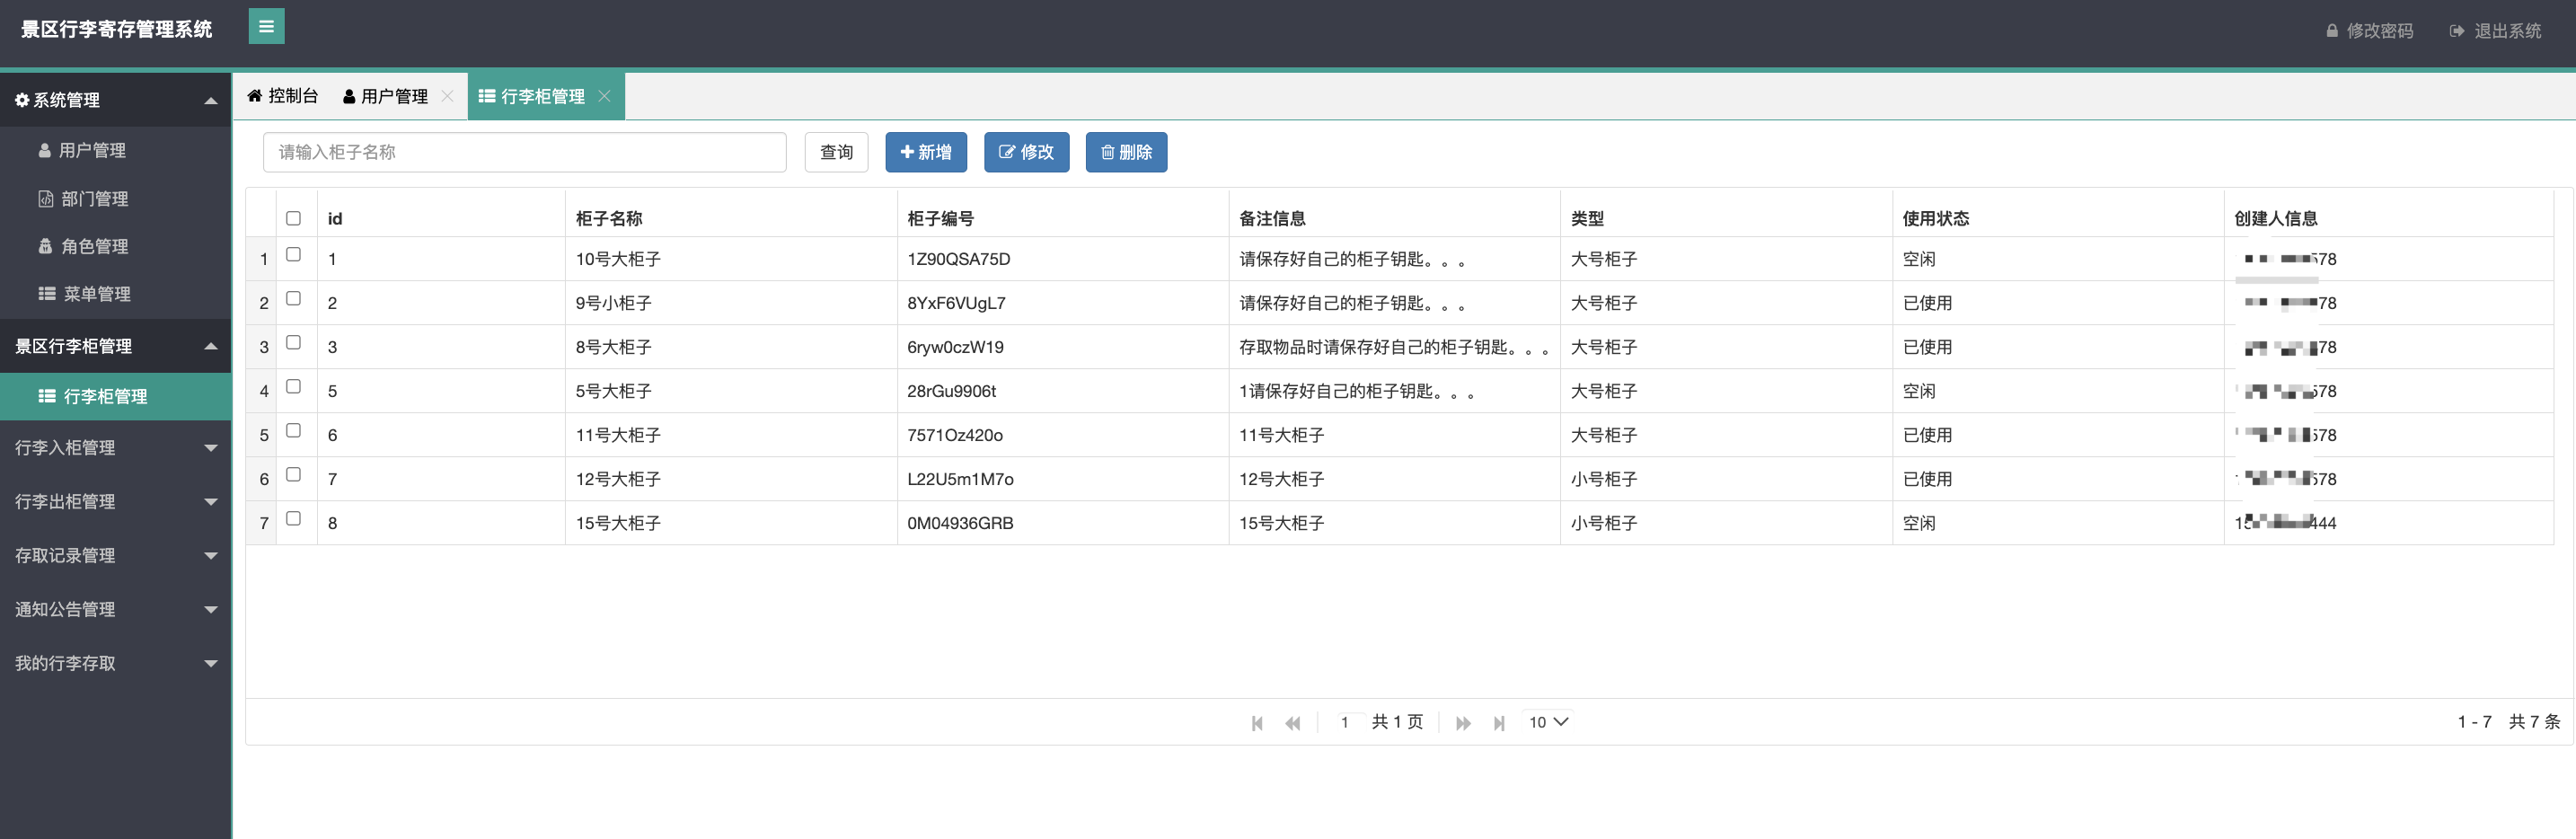Image resolution: width=2576 pixels, height=839 pixels.
Task: Select checkbox for 5号大柜子 row
Action: [293, 387]
